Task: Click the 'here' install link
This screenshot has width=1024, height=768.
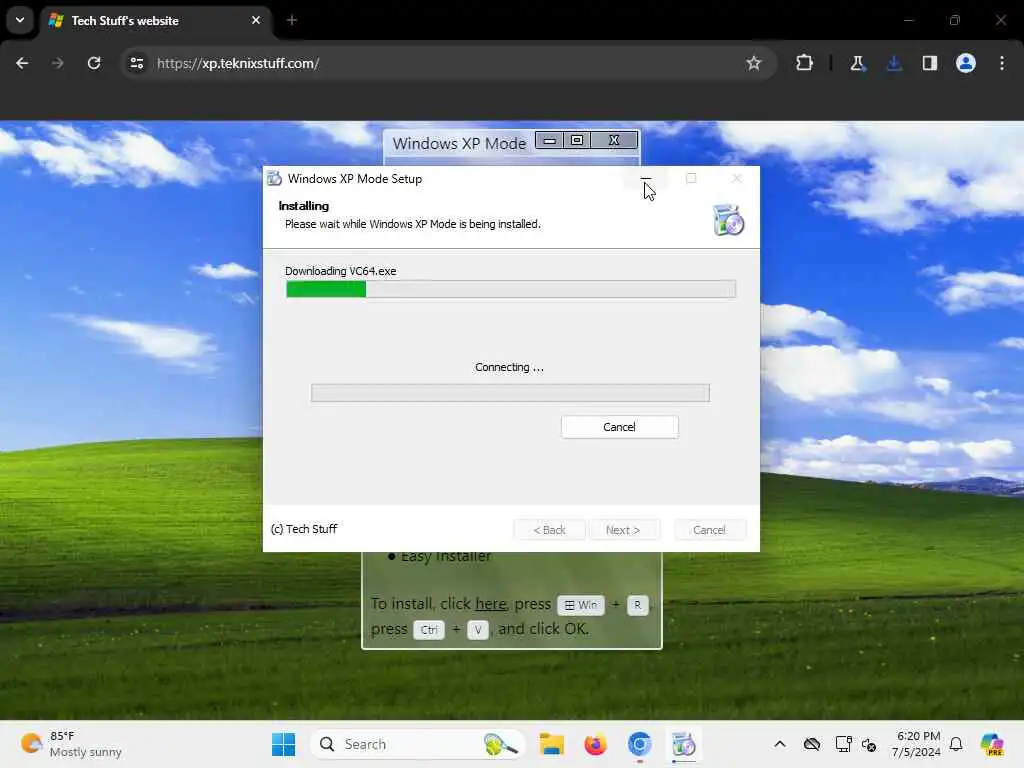Action: tap(490, 604)
